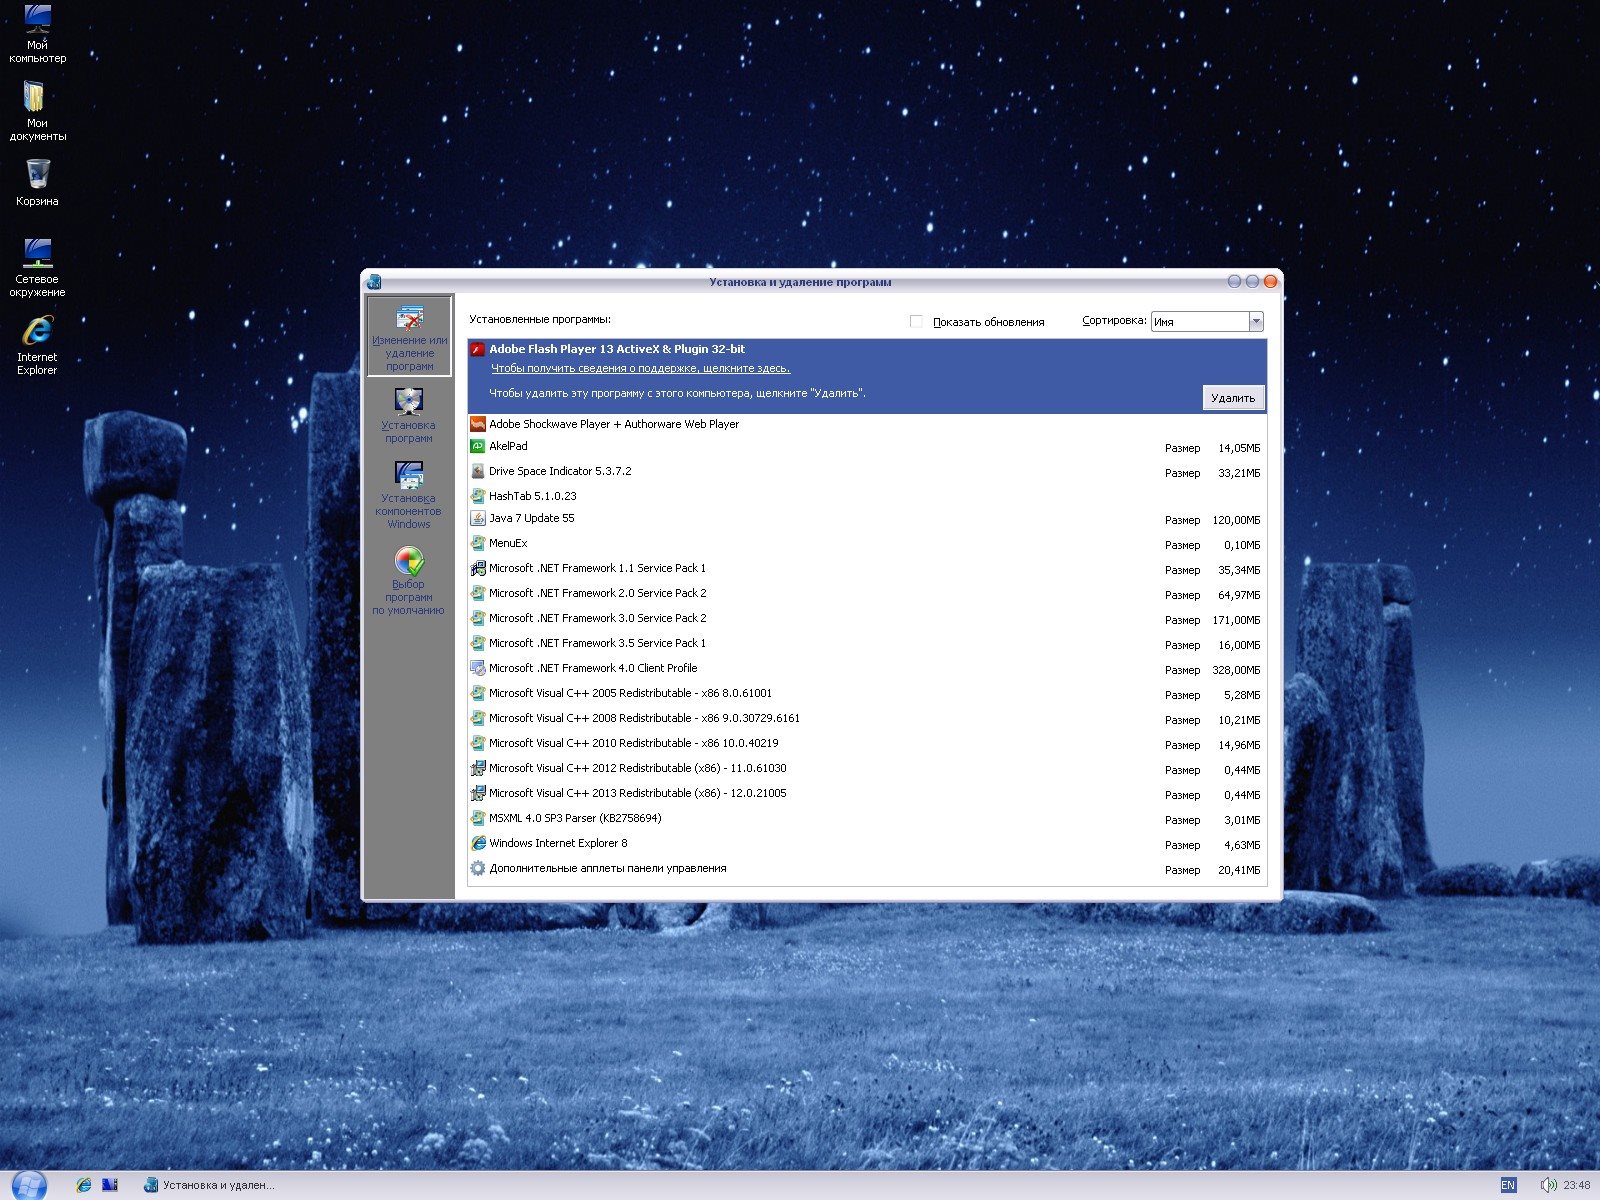Click the Visual C++ 2012 Redistributable icon
This screenshot has width=1600, height=1200.
tap(478, 768)
